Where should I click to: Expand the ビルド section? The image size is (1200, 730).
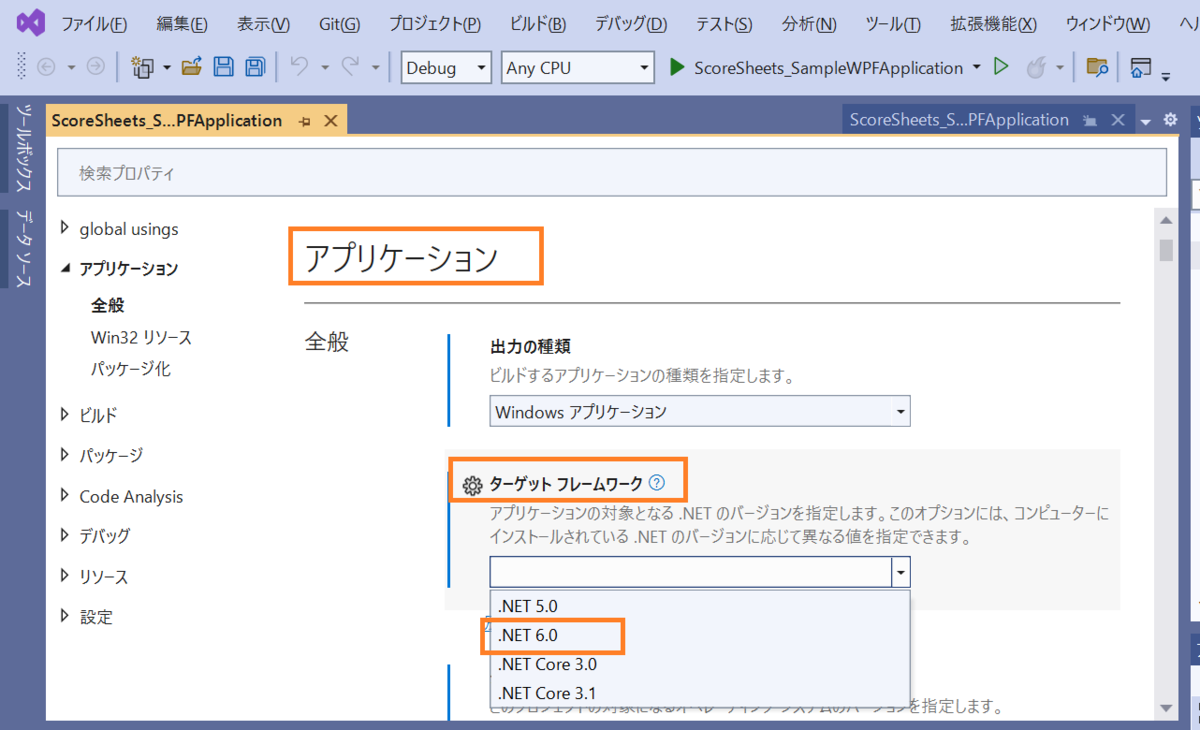point(65,414)
